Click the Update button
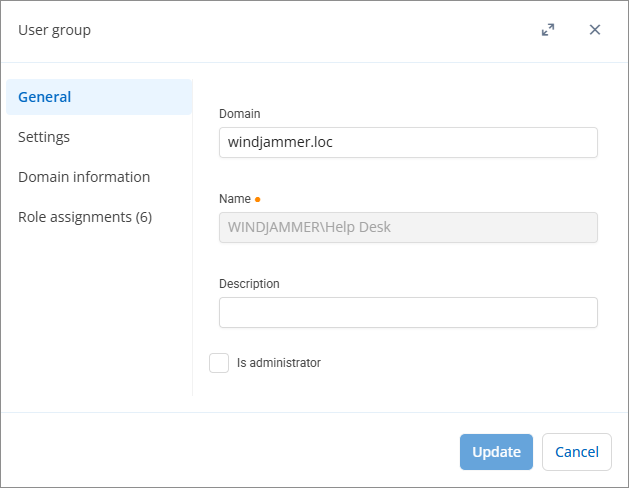This screenshot has height=488, width=629. pos(496,452)
